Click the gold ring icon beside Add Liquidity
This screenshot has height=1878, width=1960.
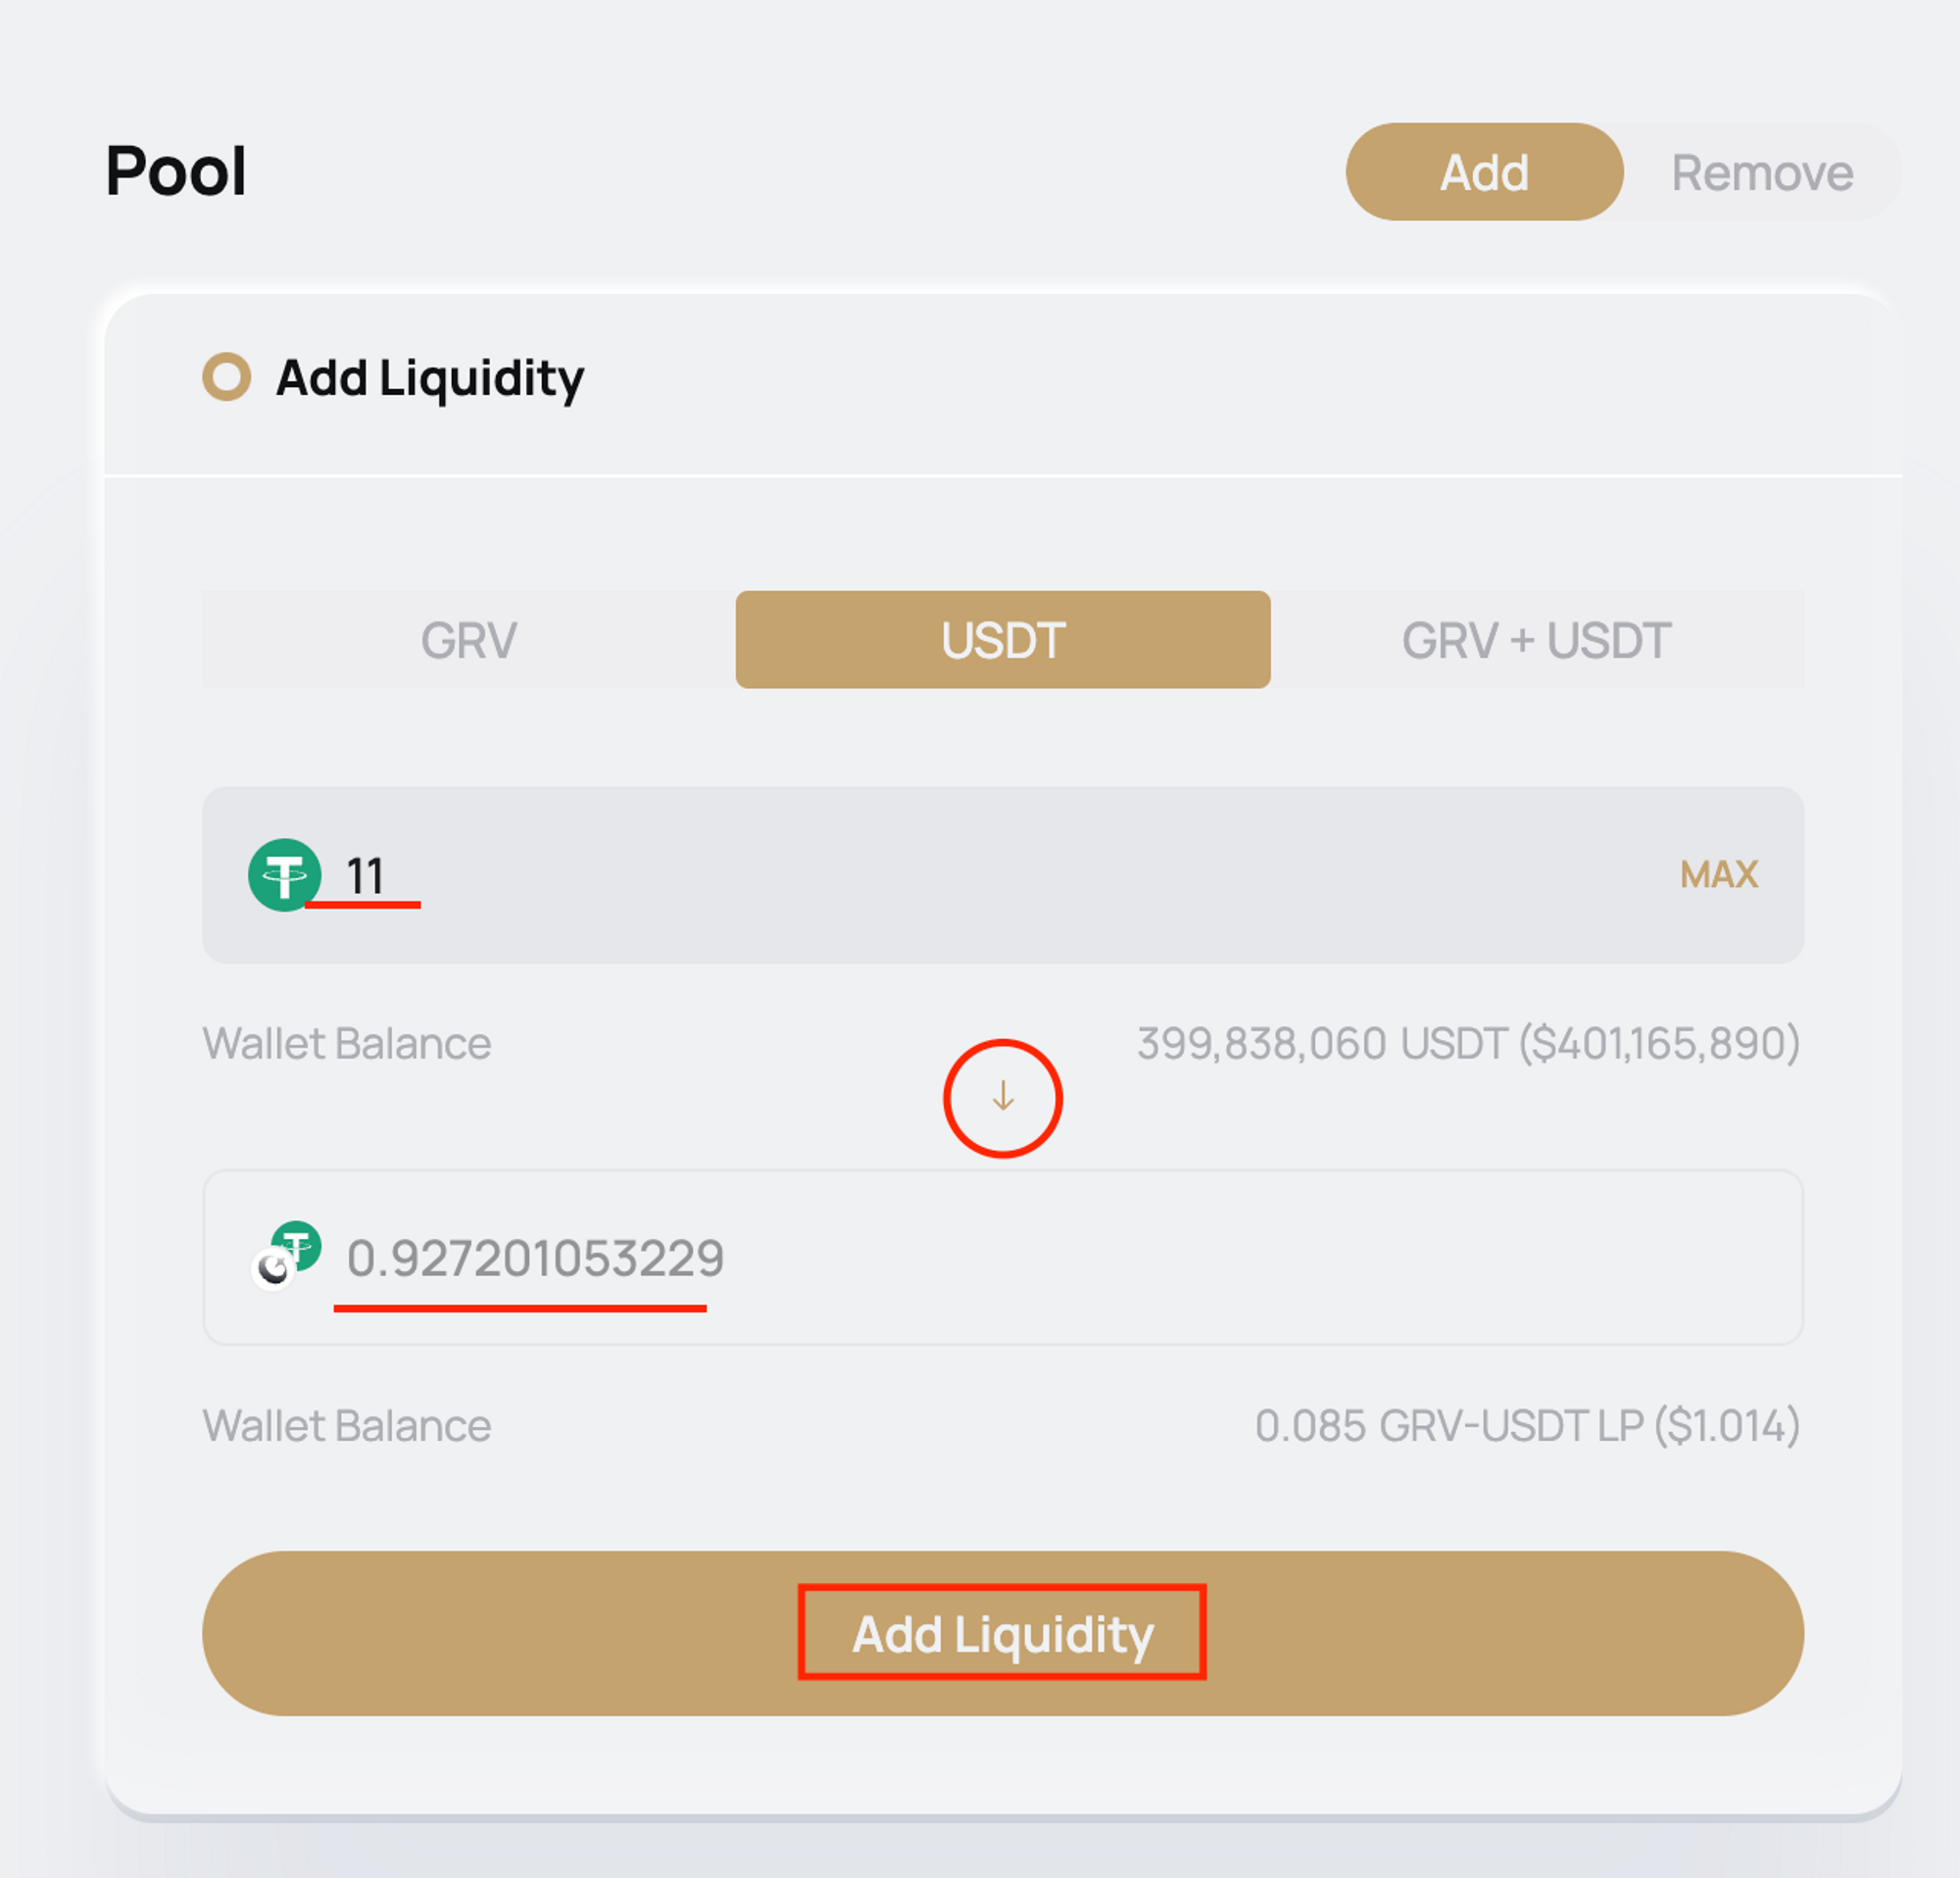227,377
